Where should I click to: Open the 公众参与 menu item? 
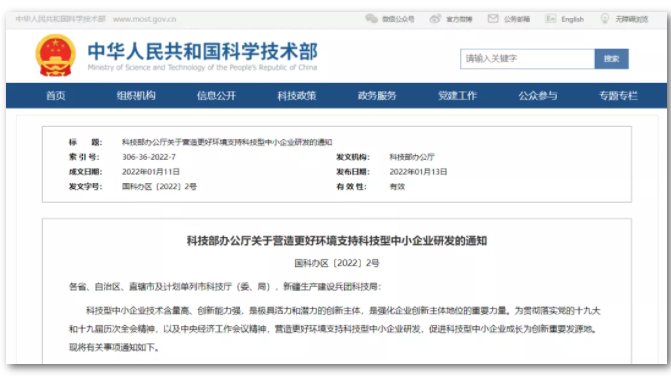click(x=538, y=95)
